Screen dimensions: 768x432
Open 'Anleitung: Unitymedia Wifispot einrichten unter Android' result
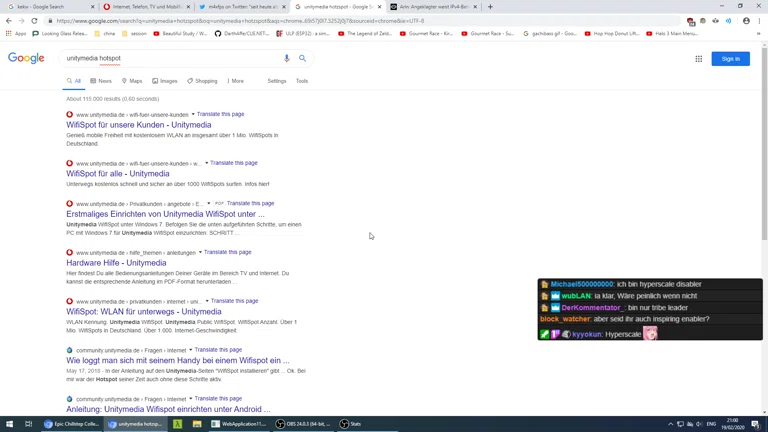pos(168,409)
